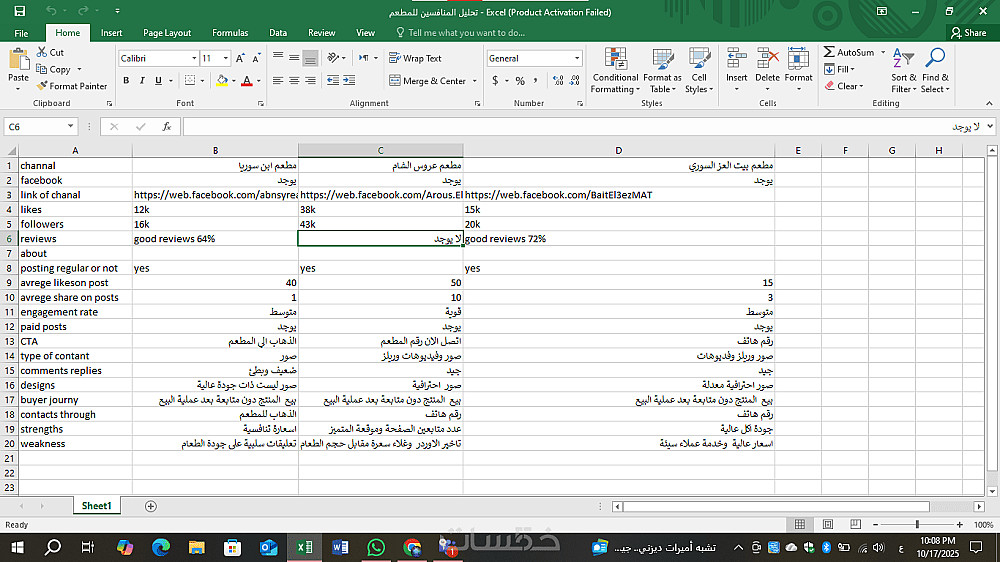This screenshot has width=1000, height=562.
Task: Increase font size with the larger A
Action: point(240,58)
